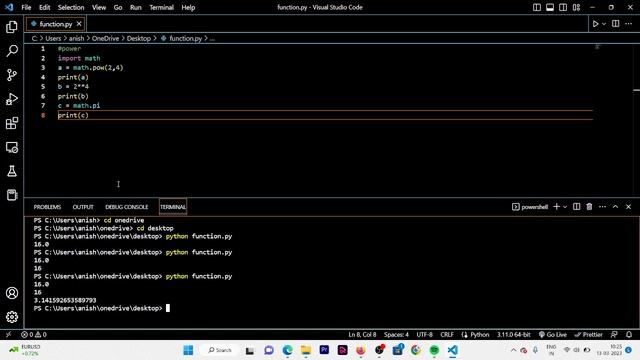The width and height of the screenshot is (640, 360).
Task: Open Source Control view
Action: point(12,75)
